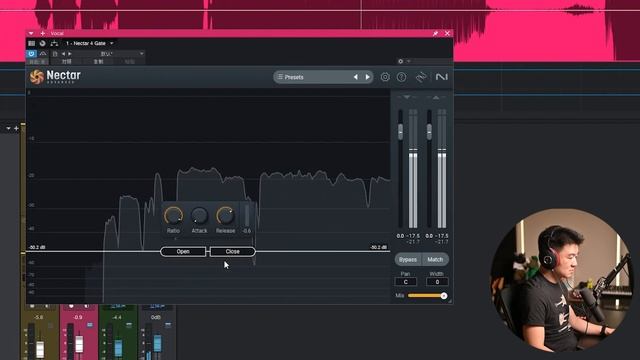Click the input gain fader handle

pos(400,131)
